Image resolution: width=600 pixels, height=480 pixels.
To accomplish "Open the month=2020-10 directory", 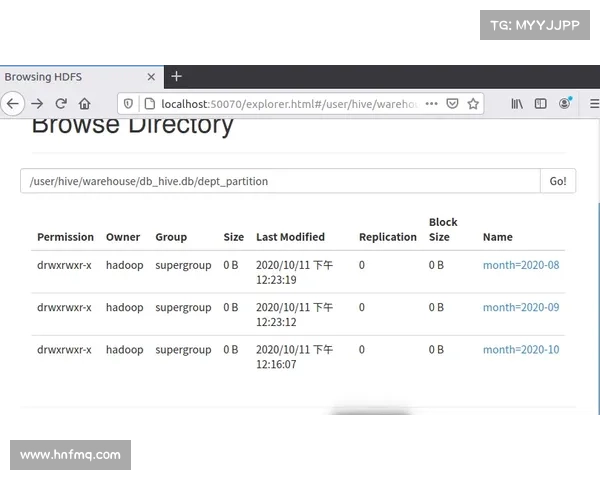I will coord(520,350).
